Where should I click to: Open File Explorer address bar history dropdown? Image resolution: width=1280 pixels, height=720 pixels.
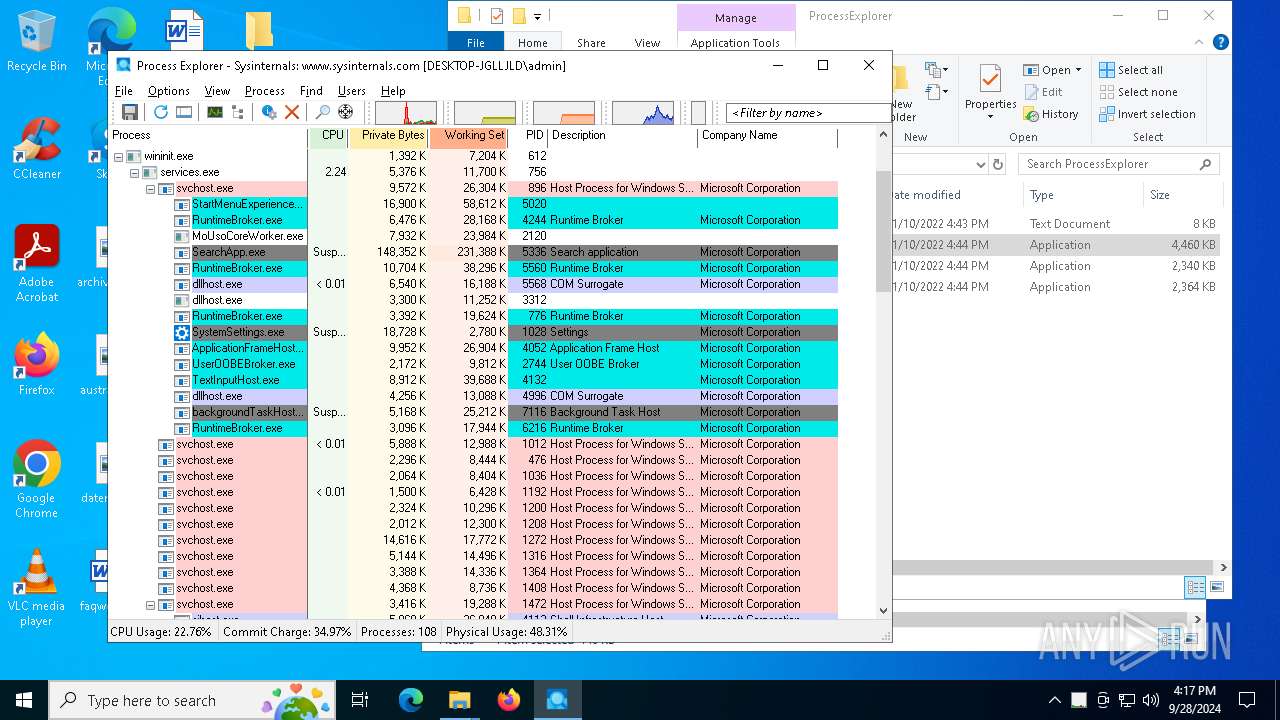(x=980, y=164)
